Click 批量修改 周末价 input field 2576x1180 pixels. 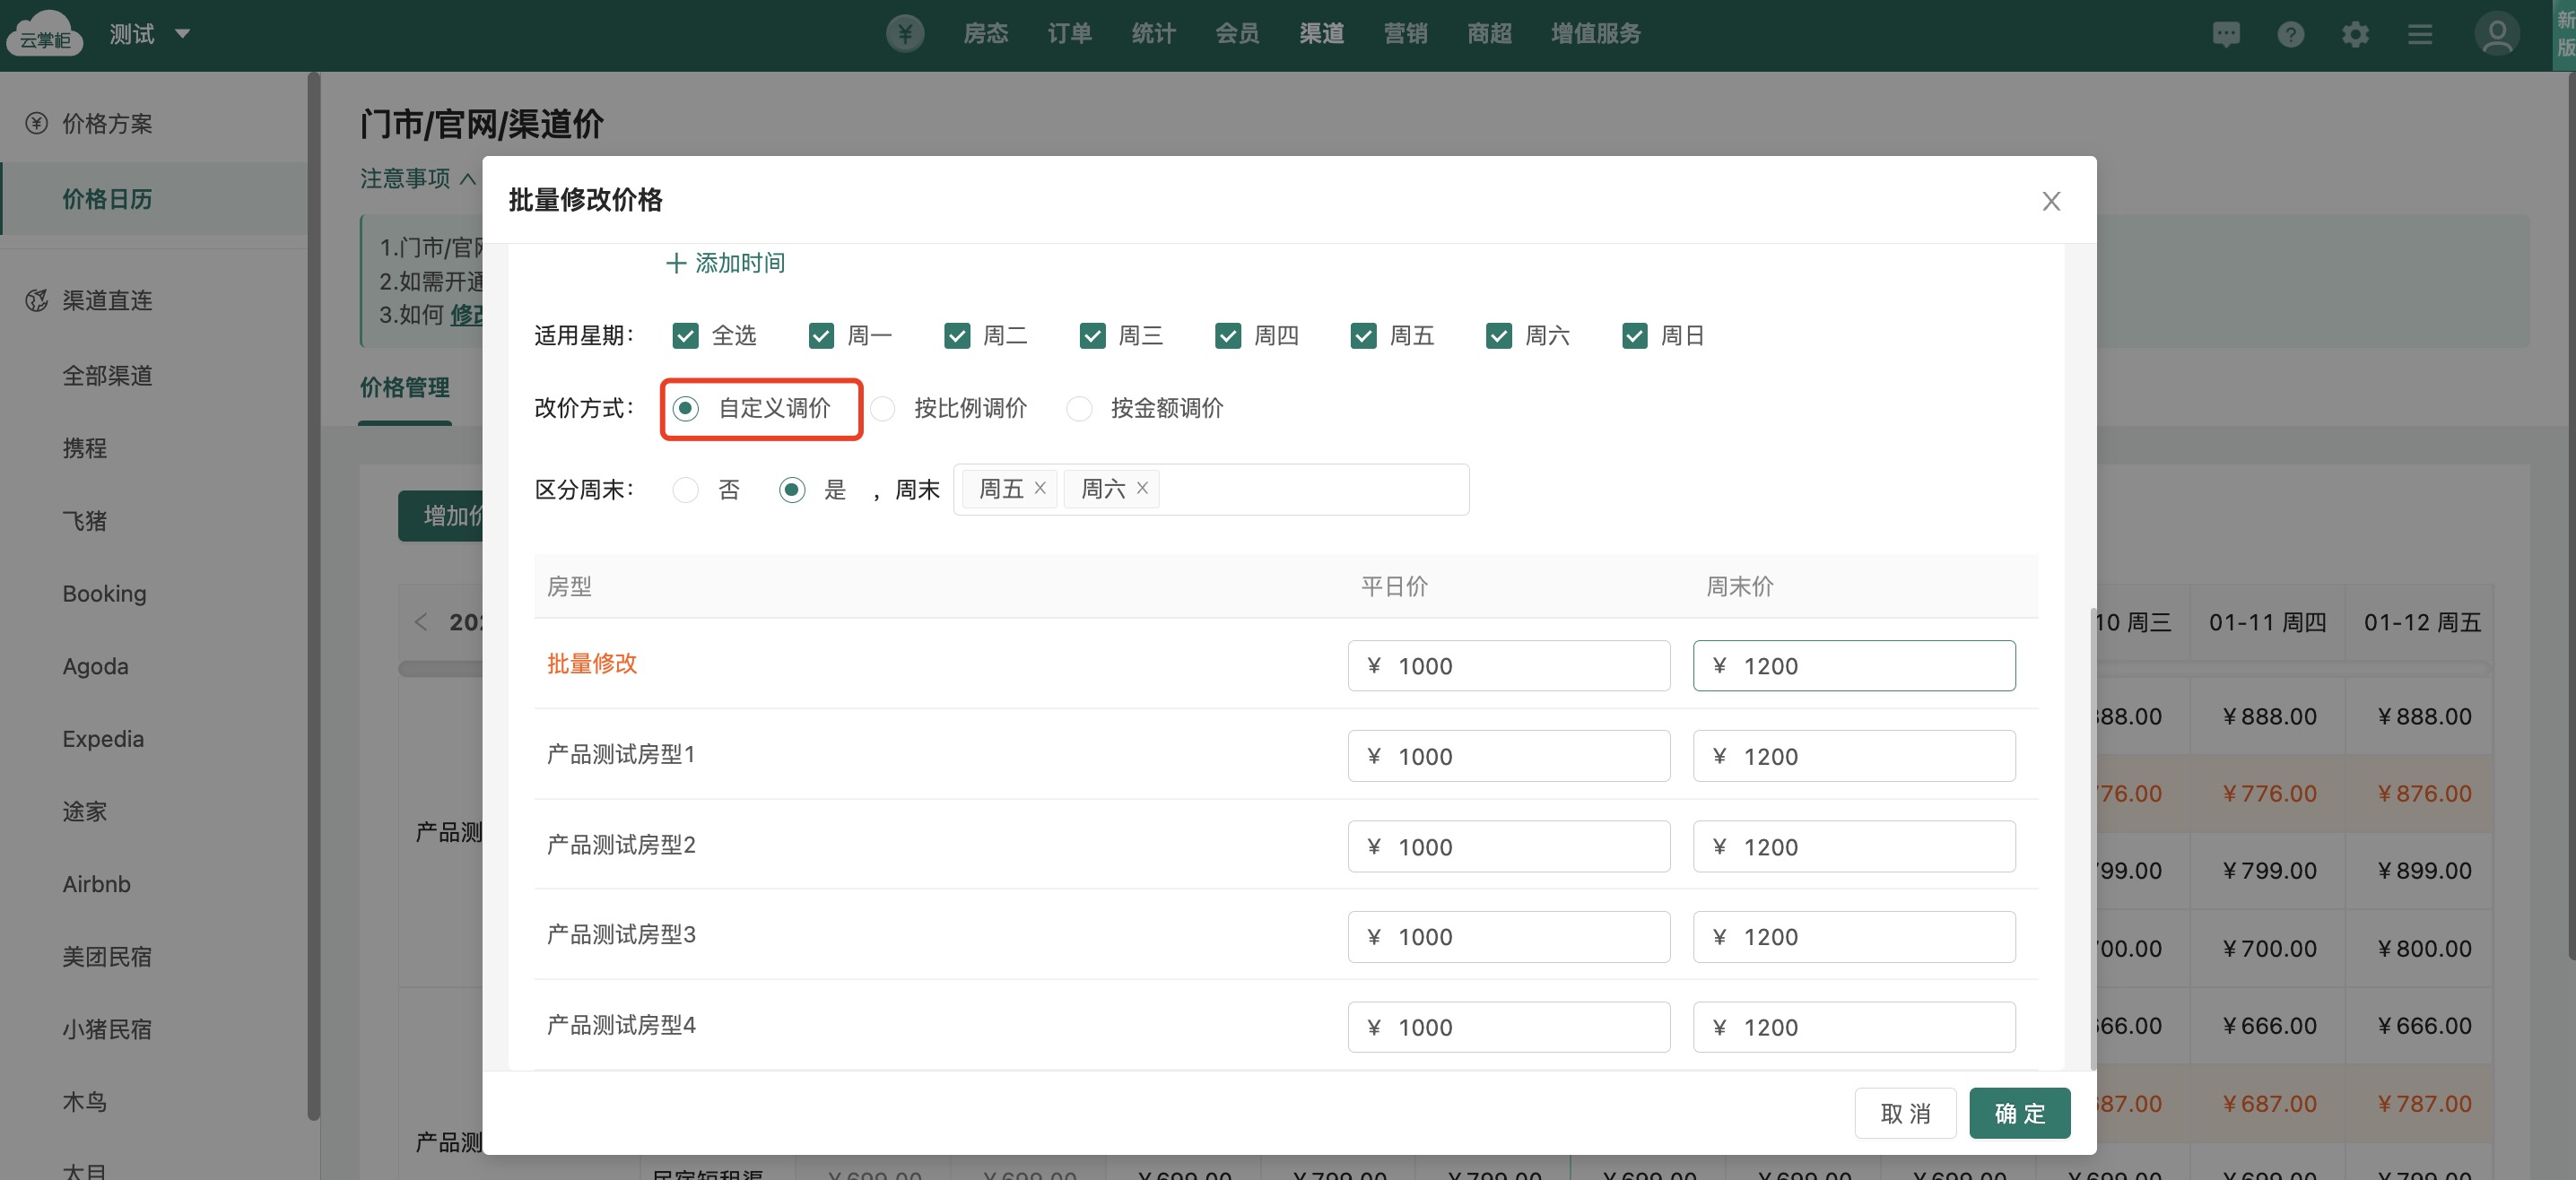point(1854,666)
